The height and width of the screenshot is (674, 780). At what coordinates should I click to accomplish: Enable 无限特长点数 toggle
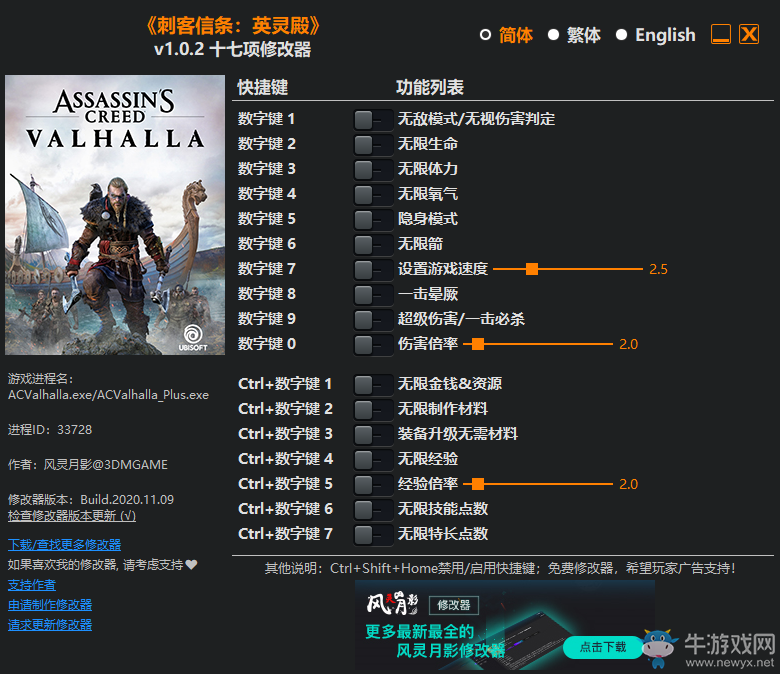(x=373, y=534)
